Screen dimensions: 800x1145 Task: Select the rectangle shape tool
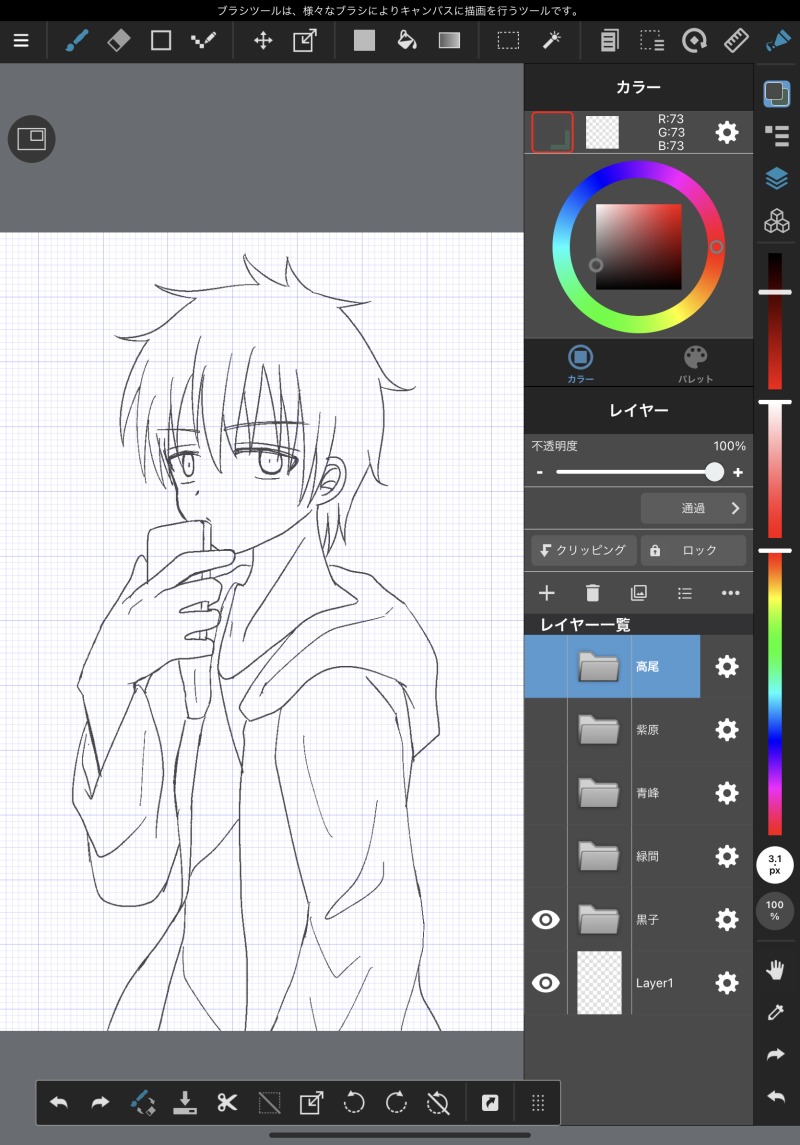click(161, 40)
